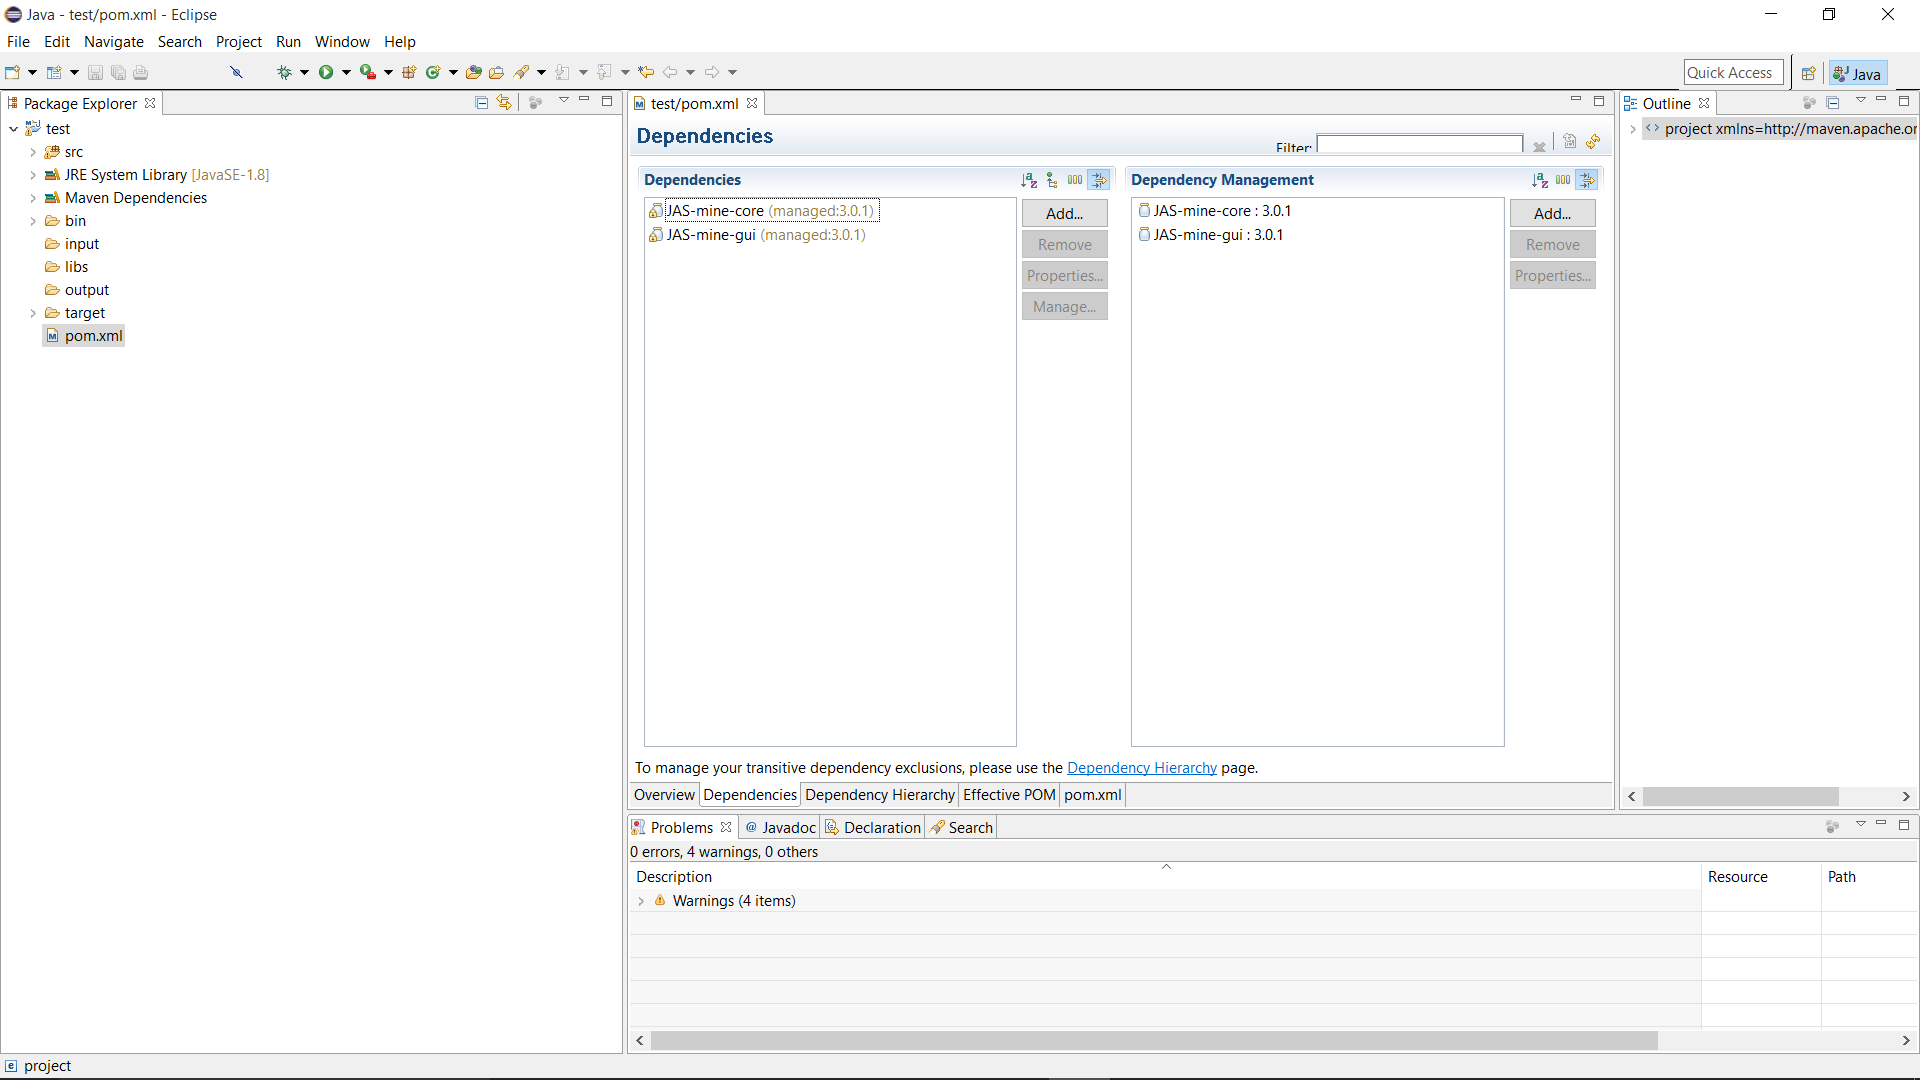Switch to the Effective POM tab
1920x1080 pixels.
(1009, 795)
